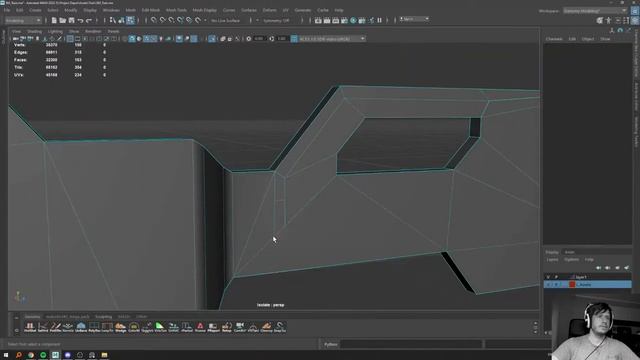Click the Cleanup shelf icon

click(267, 327)
